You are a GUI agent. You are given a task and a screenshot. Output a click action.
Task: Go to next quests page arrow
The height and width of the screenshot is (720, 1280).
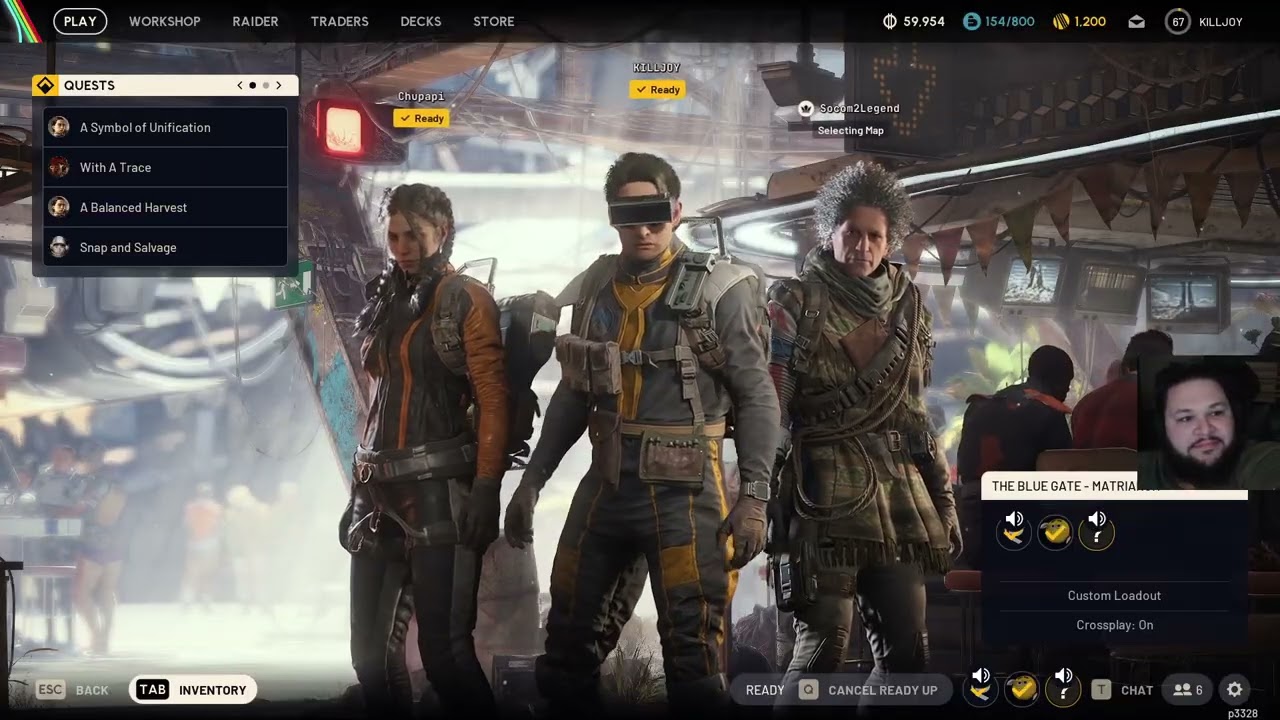279,85
